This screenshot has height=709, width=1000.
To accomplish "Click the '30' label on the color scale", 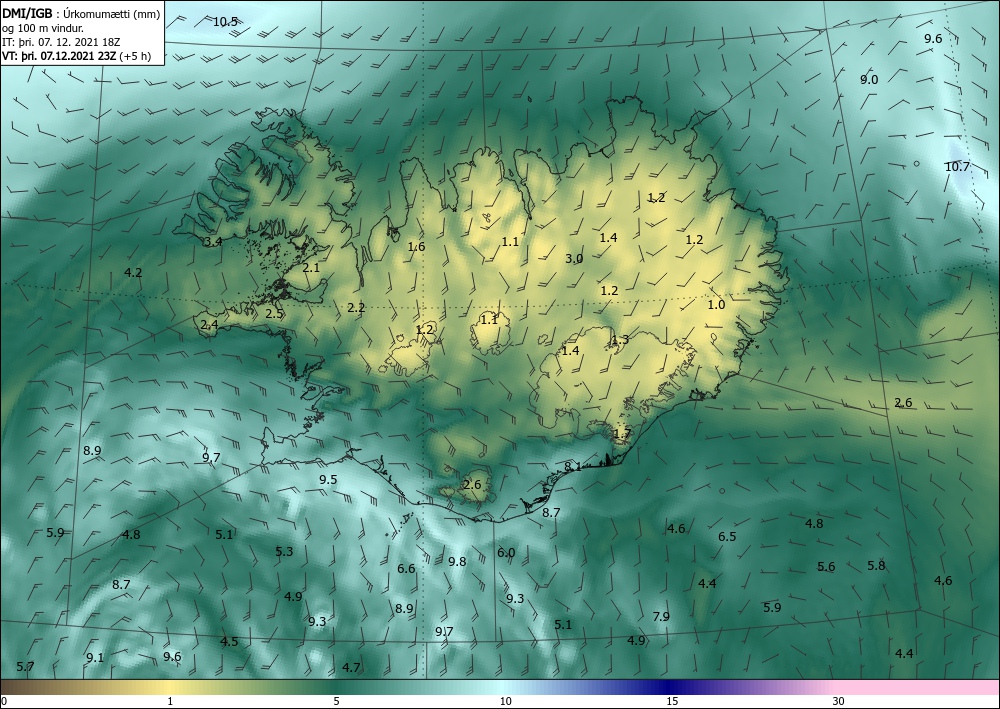I will tap(839, 702).
